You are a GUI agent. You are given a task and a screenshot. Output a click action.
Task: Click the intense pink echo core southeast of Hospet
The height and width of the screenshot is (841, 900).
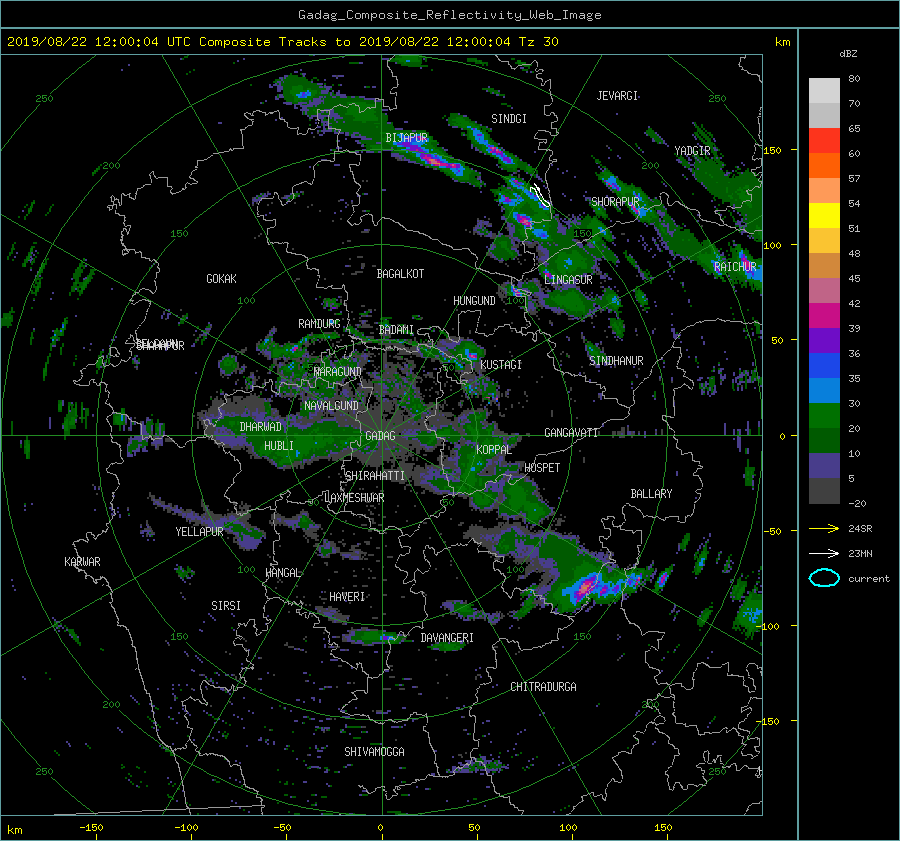click(x=585, y=587)
